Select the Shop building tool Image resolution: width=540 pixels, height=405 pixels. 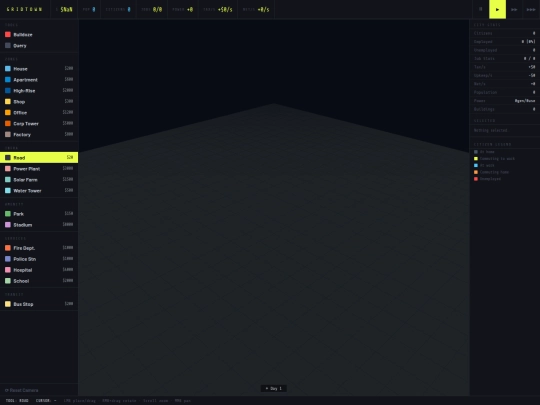point(39,102)
